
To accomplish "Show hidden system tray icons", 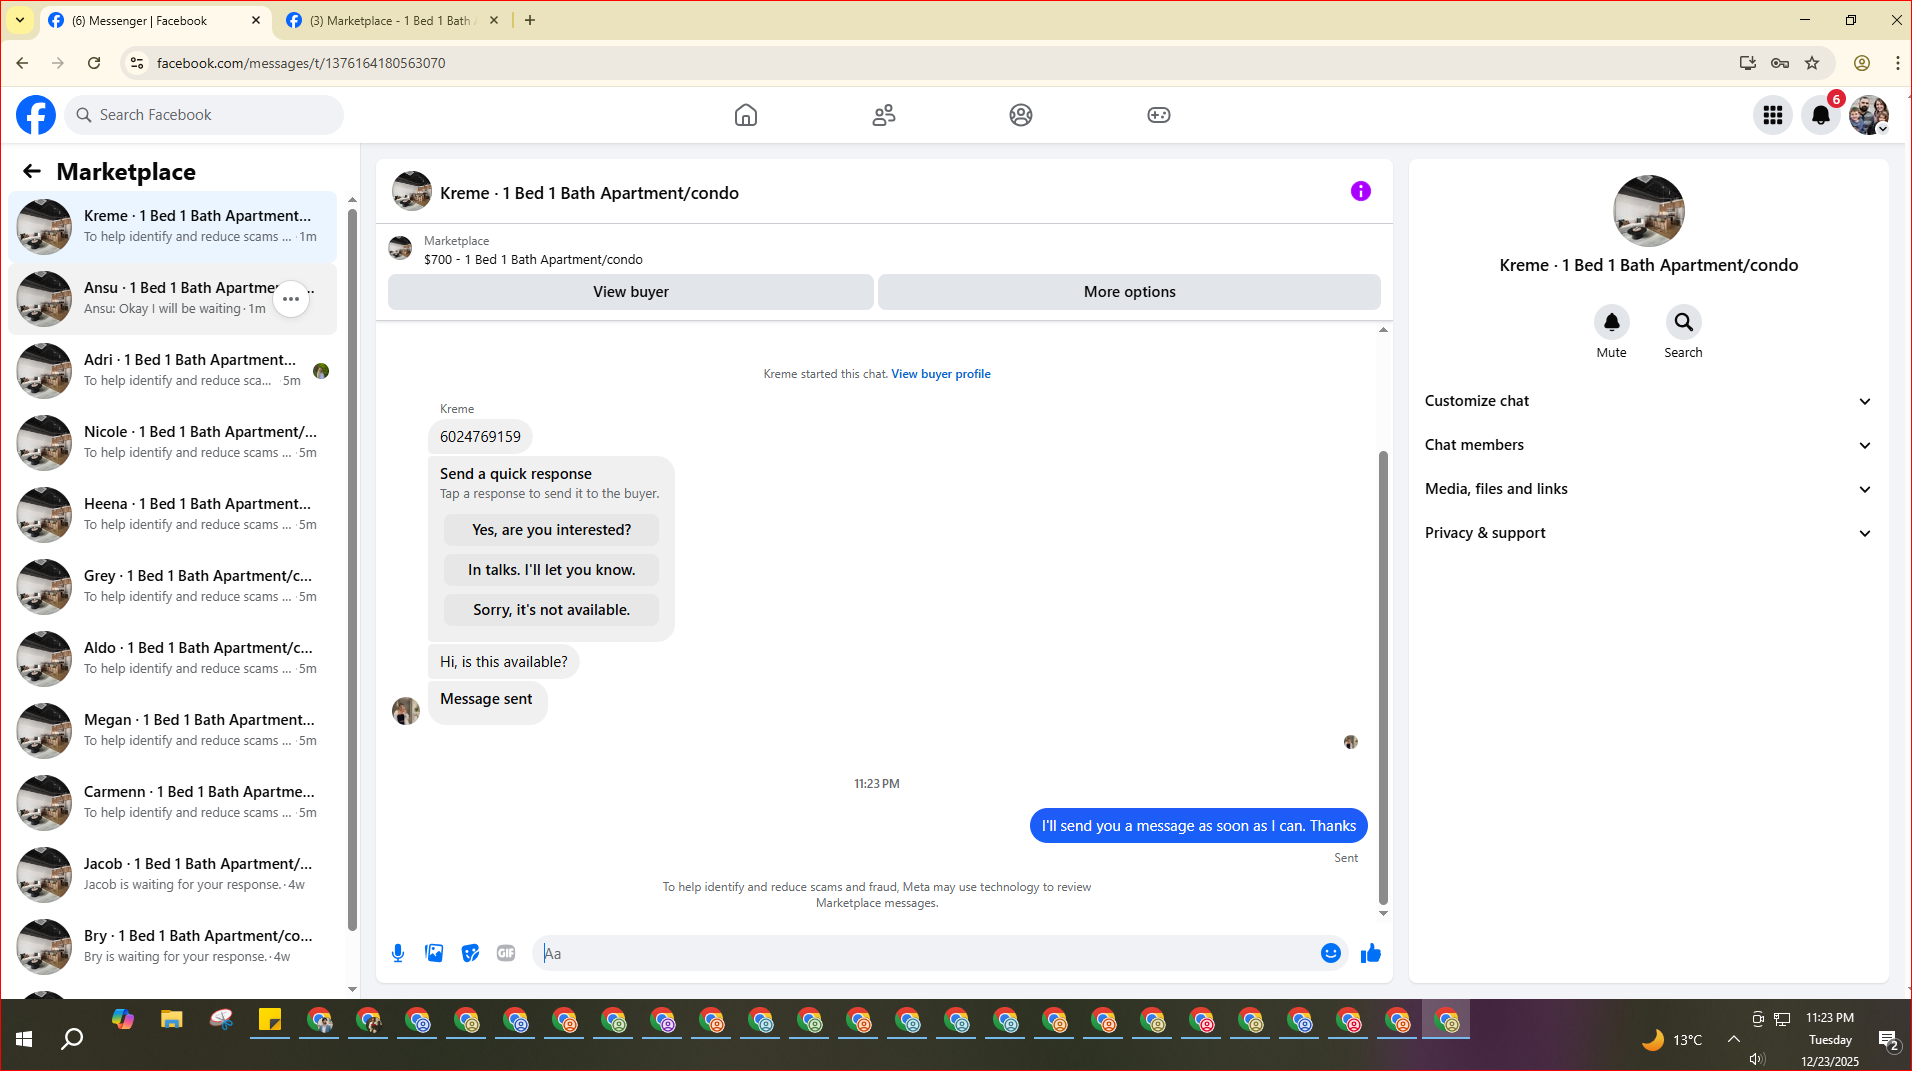I will click(1734, 1040).
